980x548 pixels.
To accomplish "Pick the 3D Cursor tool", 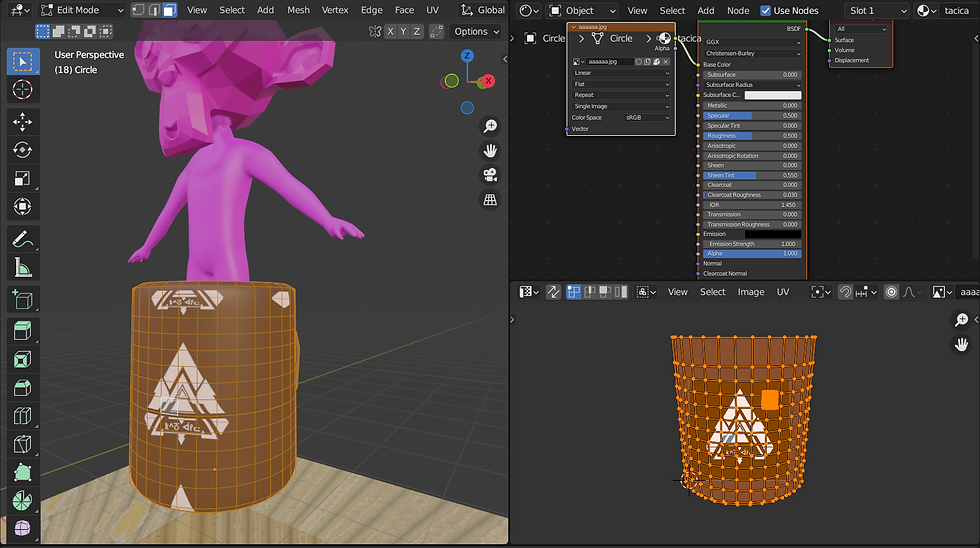I will (x=22, y=90).
